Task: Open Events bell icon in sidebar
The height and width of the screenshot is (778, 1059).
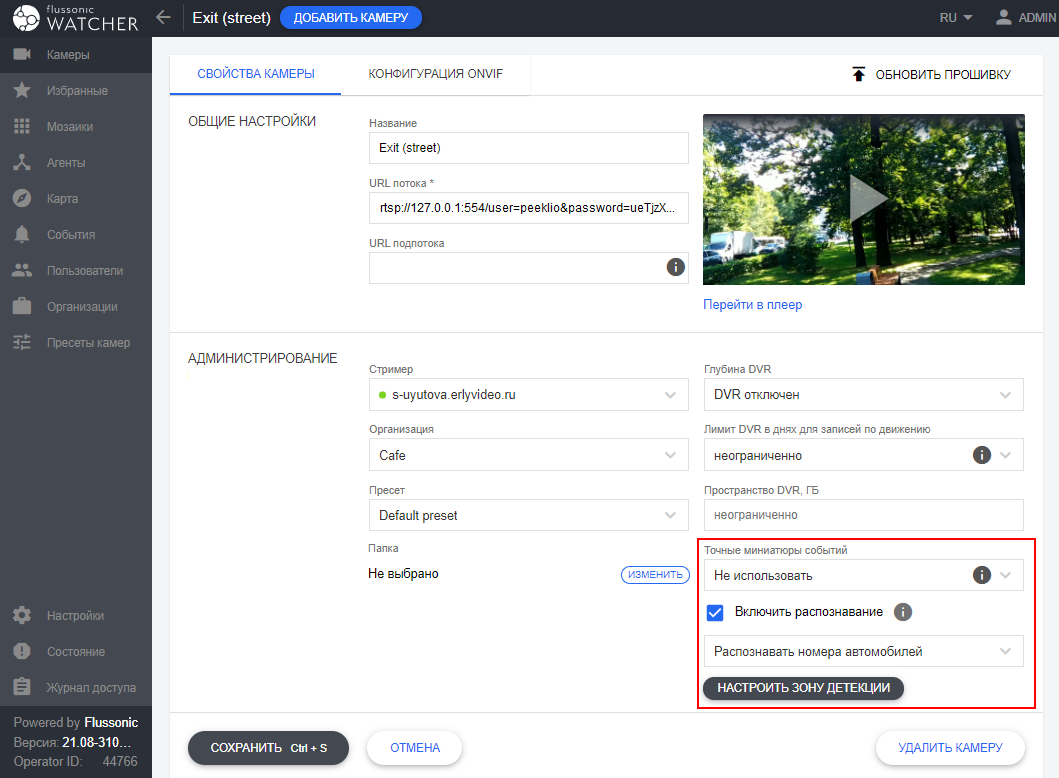Action: point(22,235)
